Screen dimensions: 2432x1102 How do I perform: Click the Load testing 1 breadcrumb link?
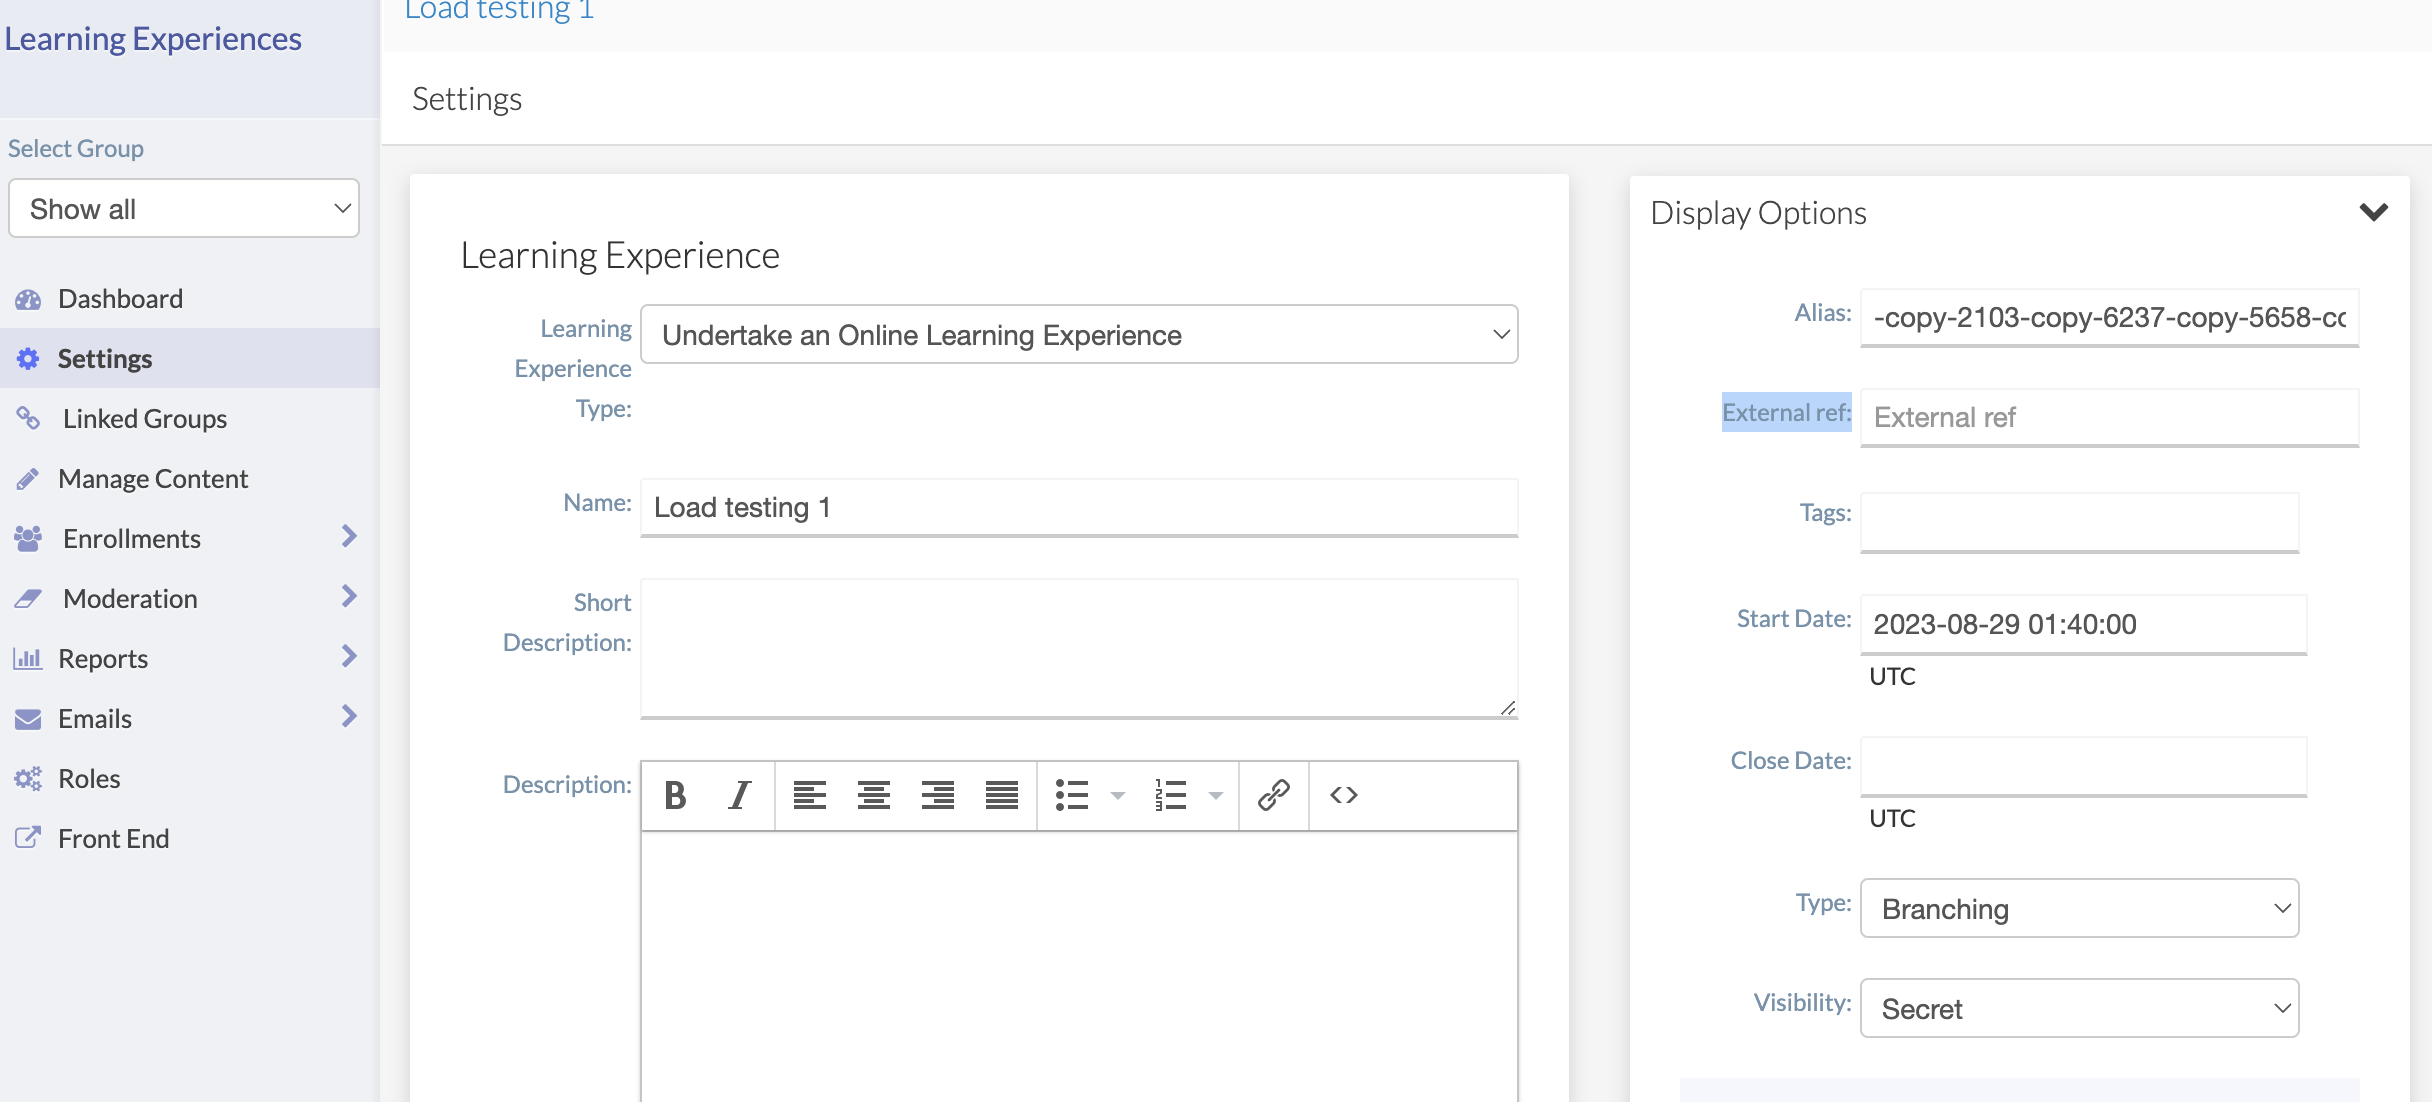(x=499, y=10)
